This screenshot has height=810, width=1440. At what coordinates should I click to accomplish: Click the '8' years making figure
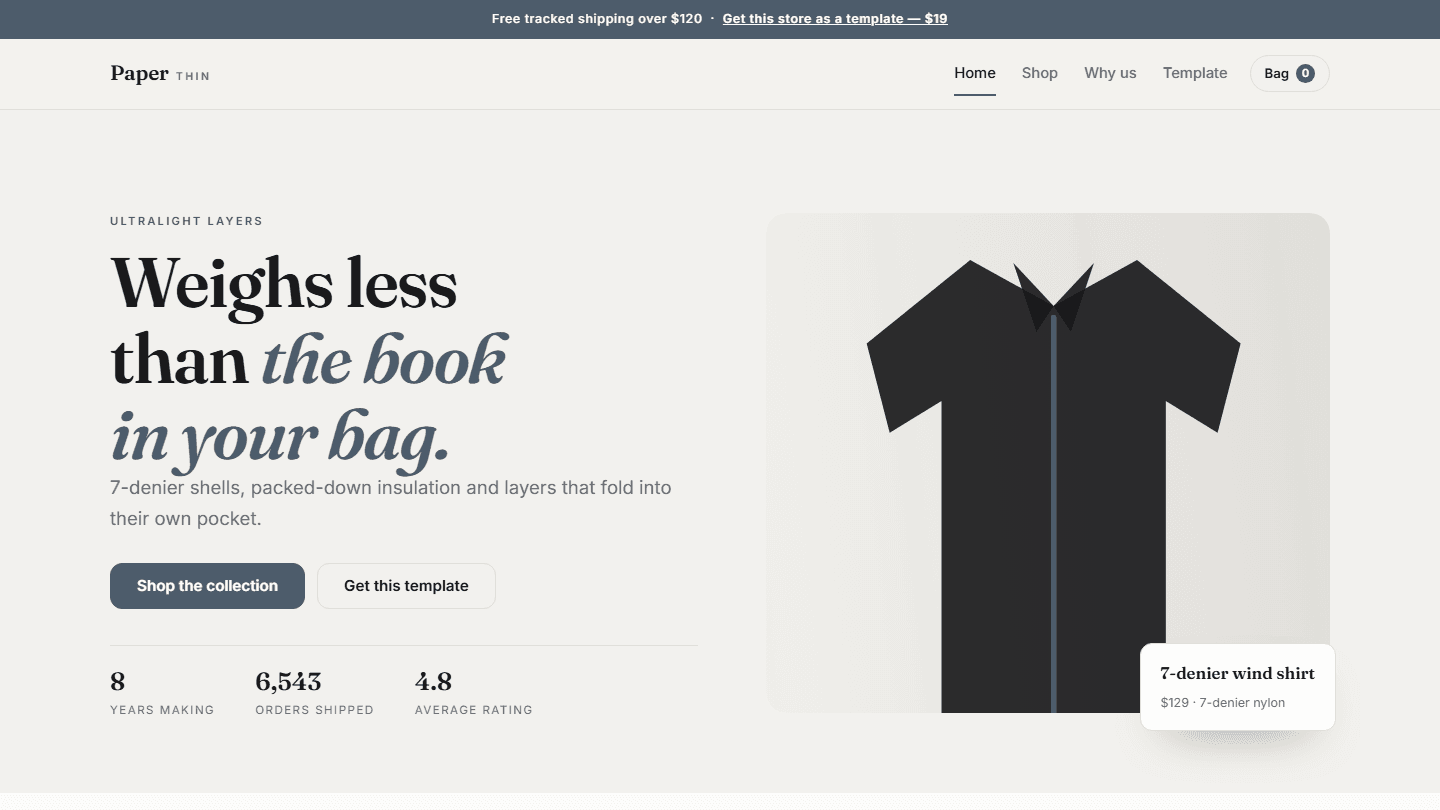tap(118, 682)
